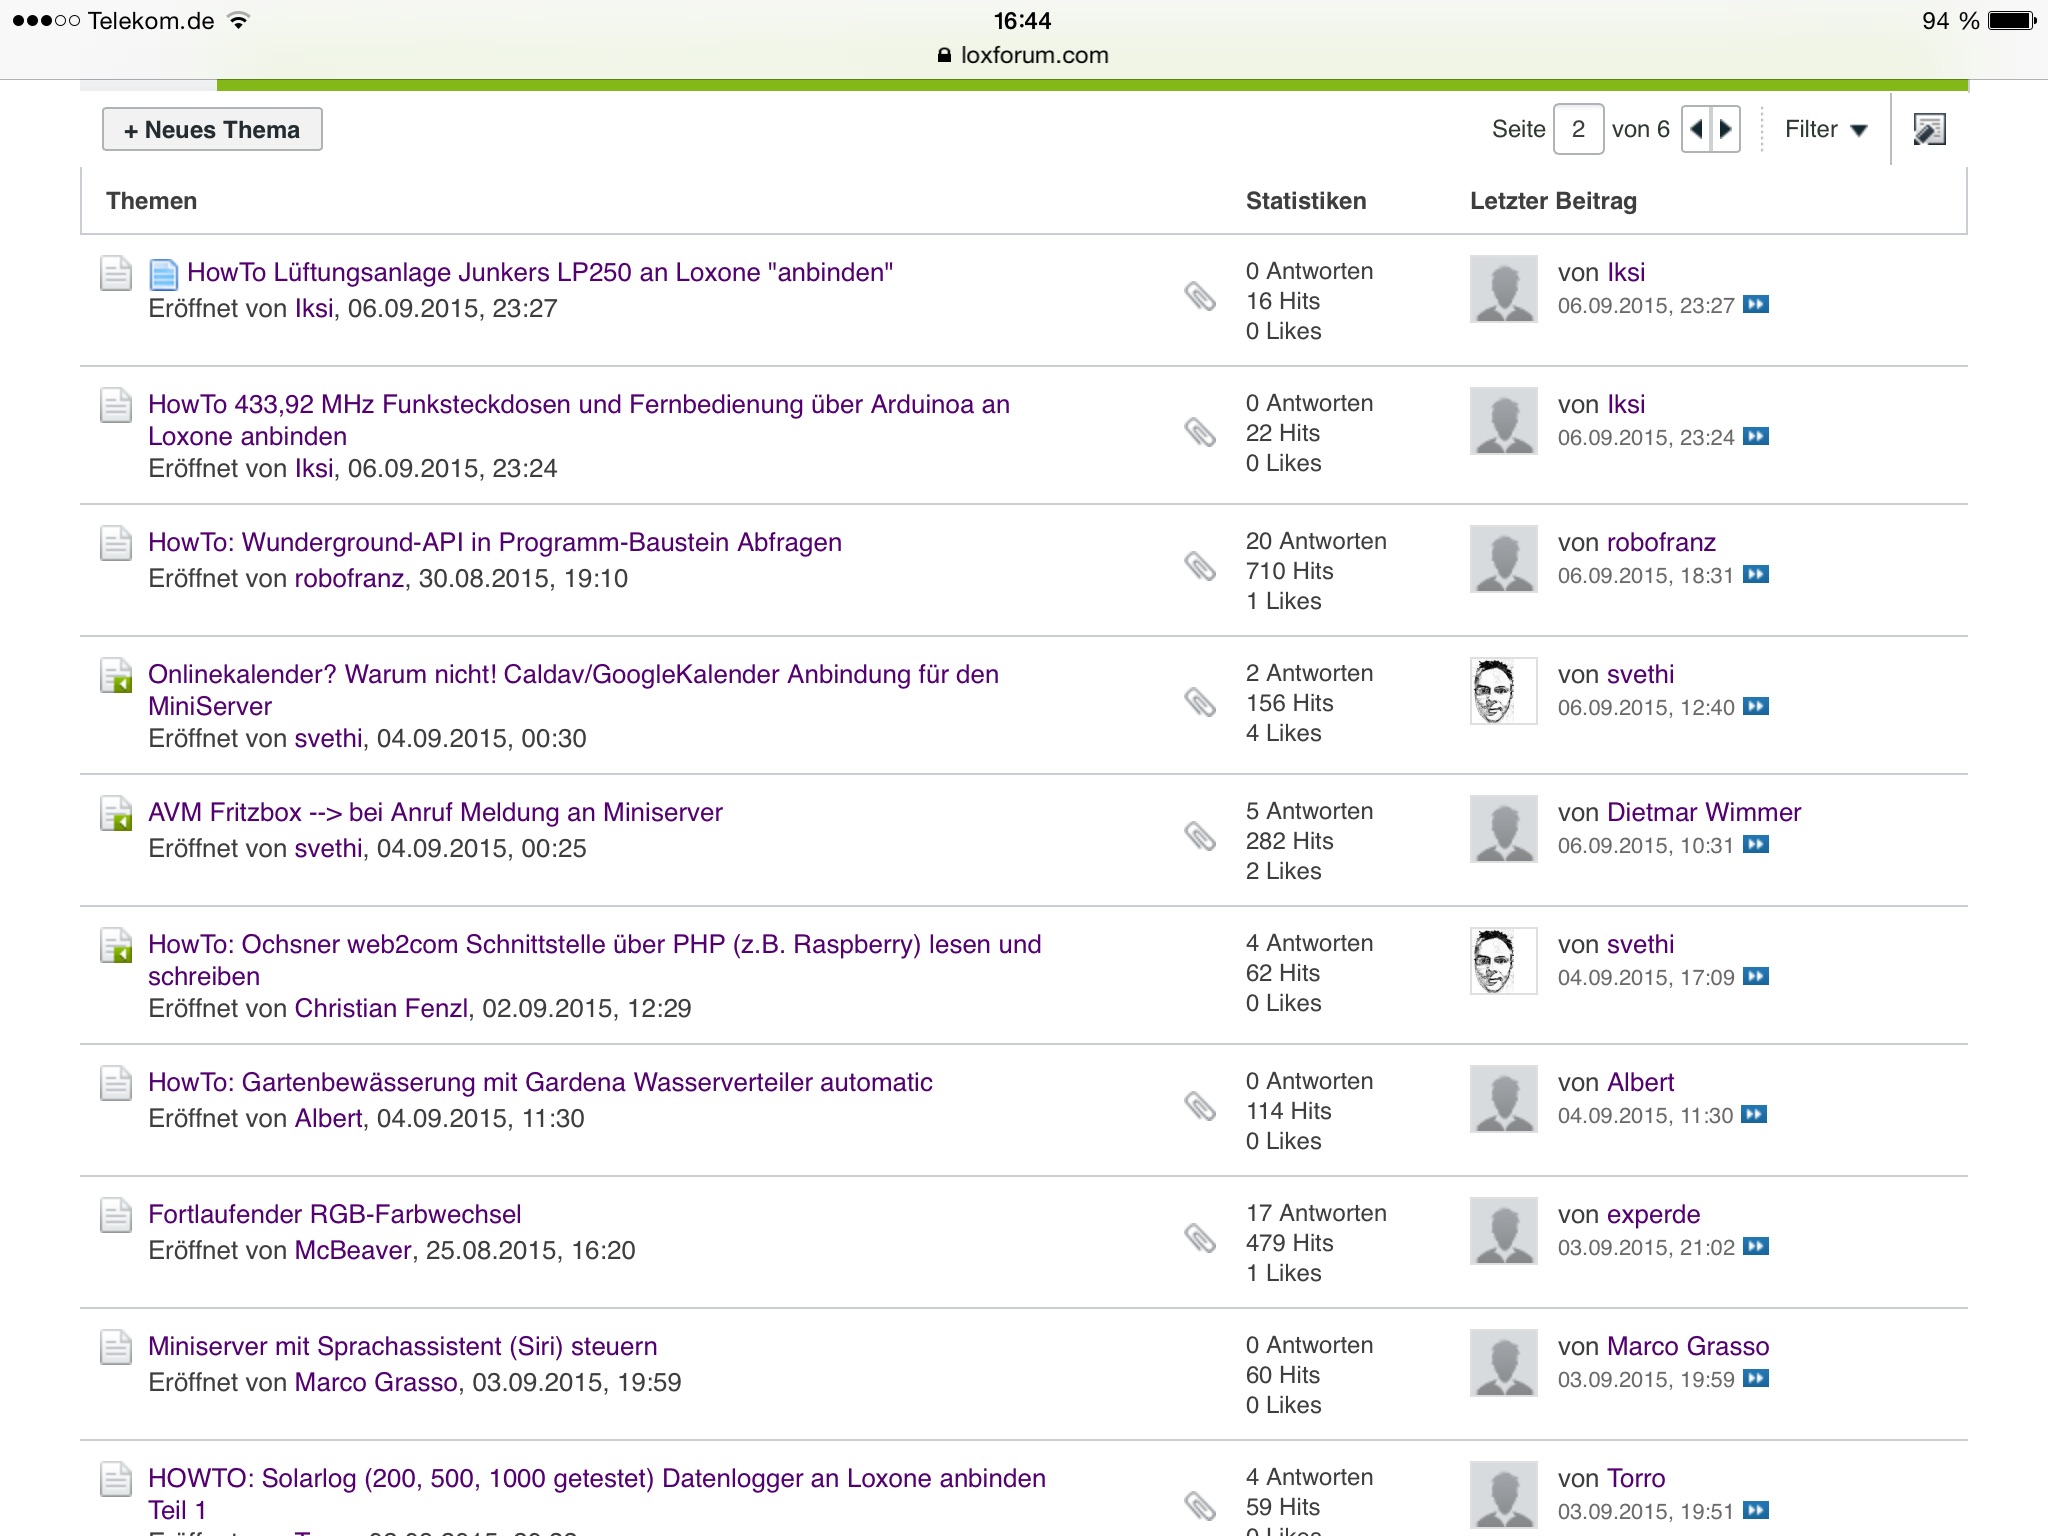Jump to last post by Dietmar Wimmer
The image size is (2048, 1536).
[1756, 845]
